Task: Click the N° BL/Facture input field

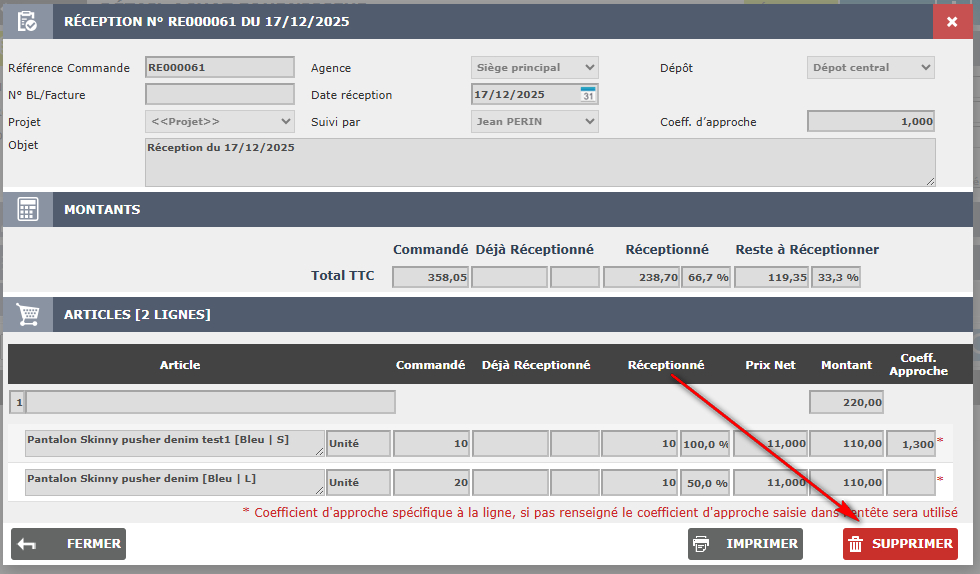Action: [x=220, y=95]
